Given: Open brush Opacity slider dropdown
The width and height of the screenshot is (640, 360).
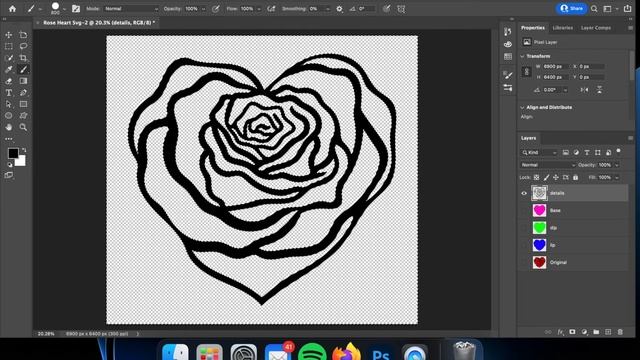Looking at the screenshot, I should (x=203, y=9).
